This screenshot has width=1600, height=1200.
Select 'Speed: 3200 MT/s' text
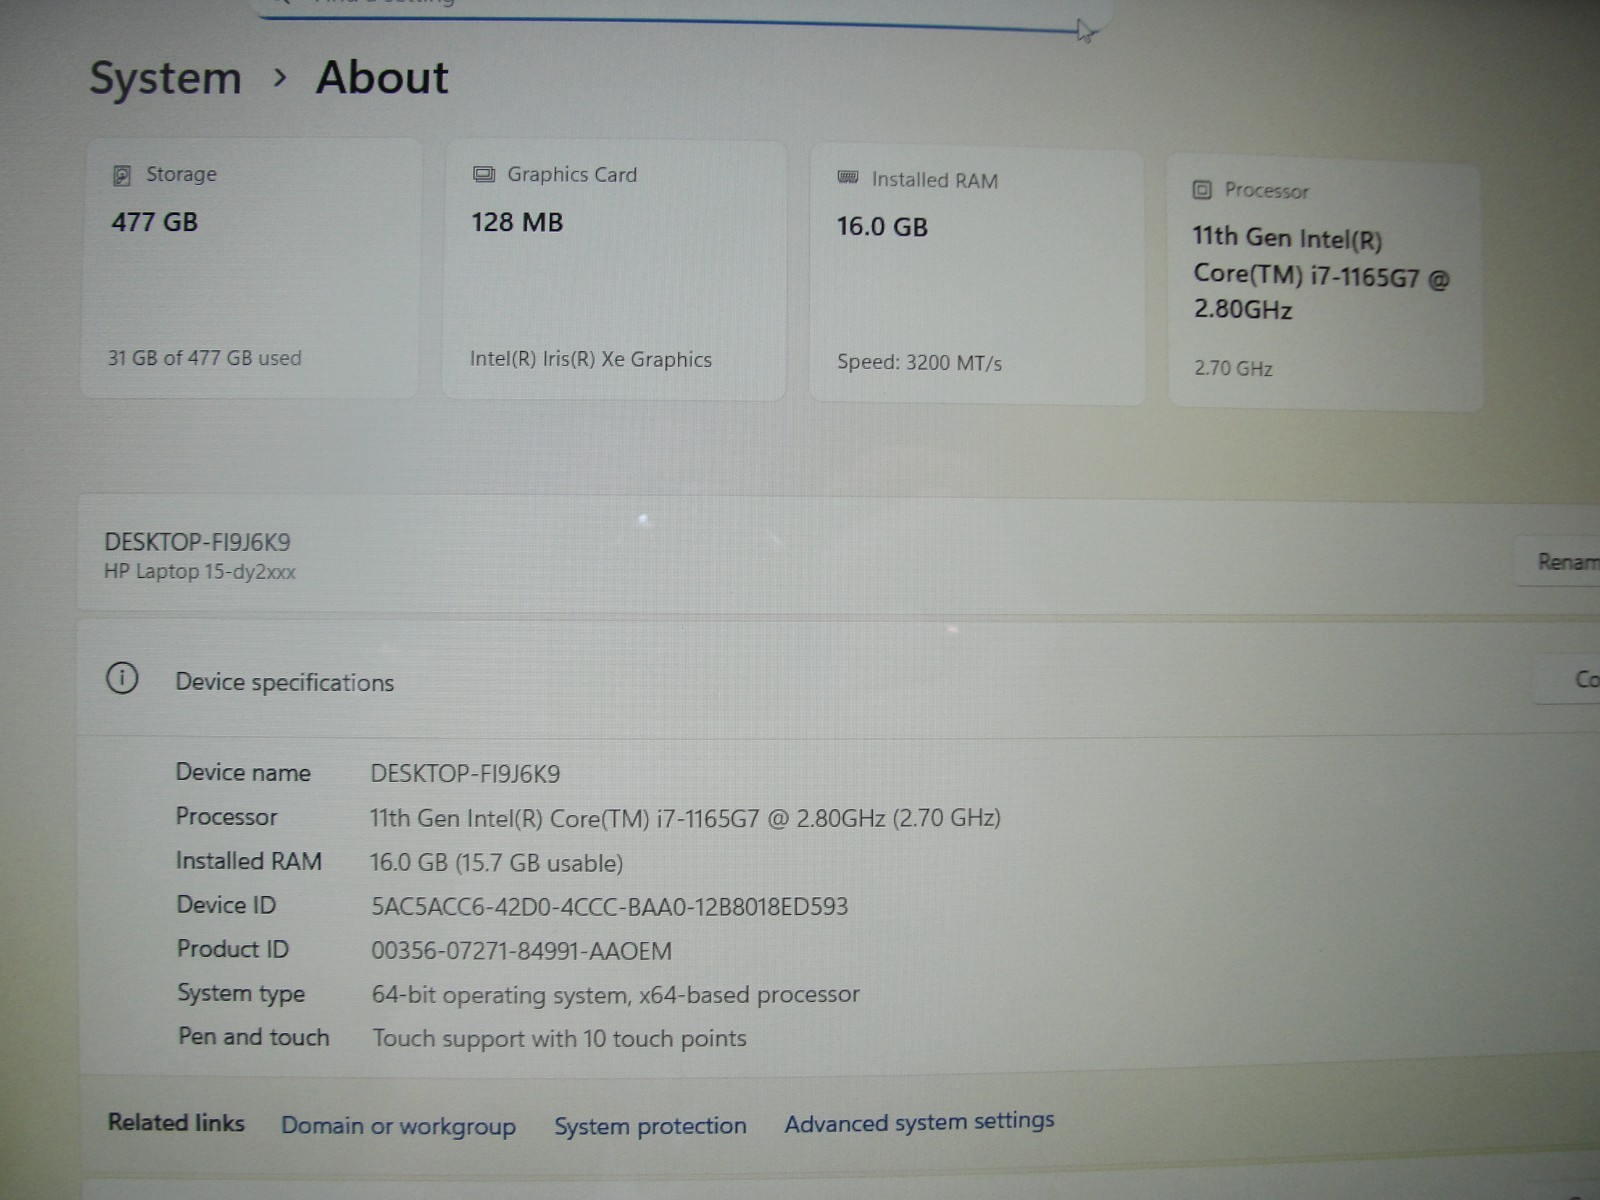919,363
